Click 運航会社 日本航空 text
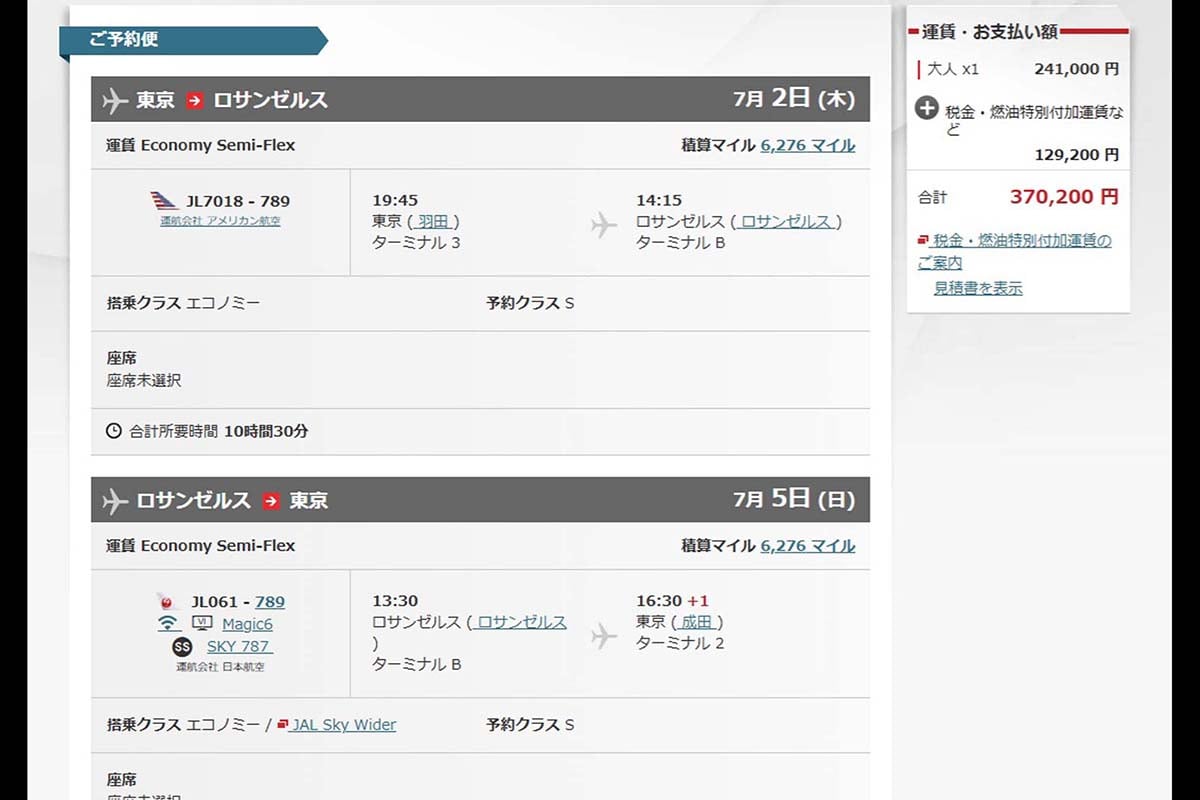This screenshot has width=1200, height=800. coord(220,667)
